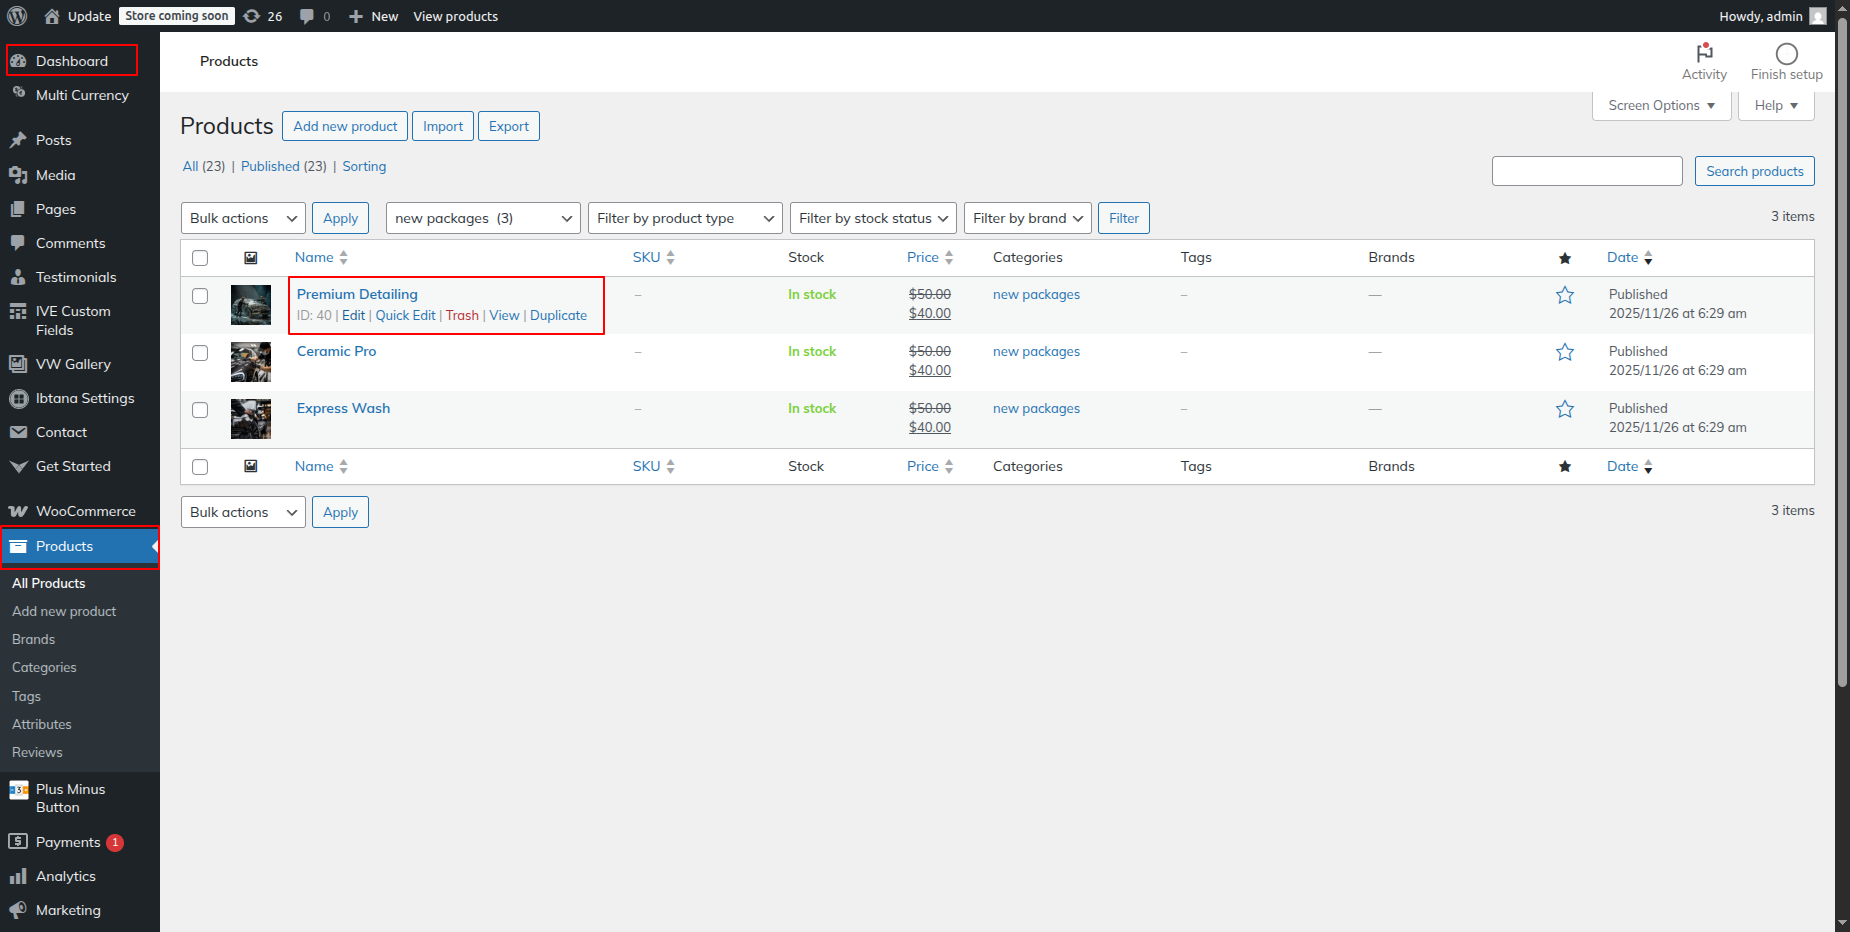Check the Ceramic Pro row checkbox
1850x932 pixels.
(200, 353)
